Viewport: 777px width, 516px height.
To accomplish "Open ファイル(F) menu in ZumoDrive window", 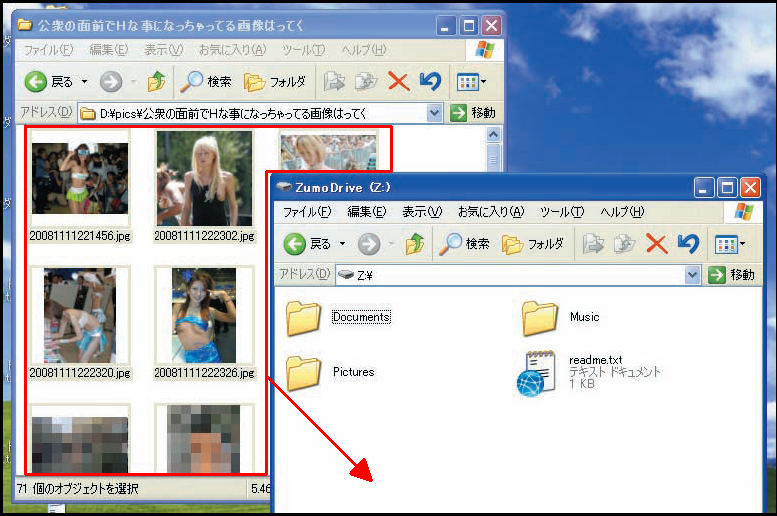I will coord(307,212).
